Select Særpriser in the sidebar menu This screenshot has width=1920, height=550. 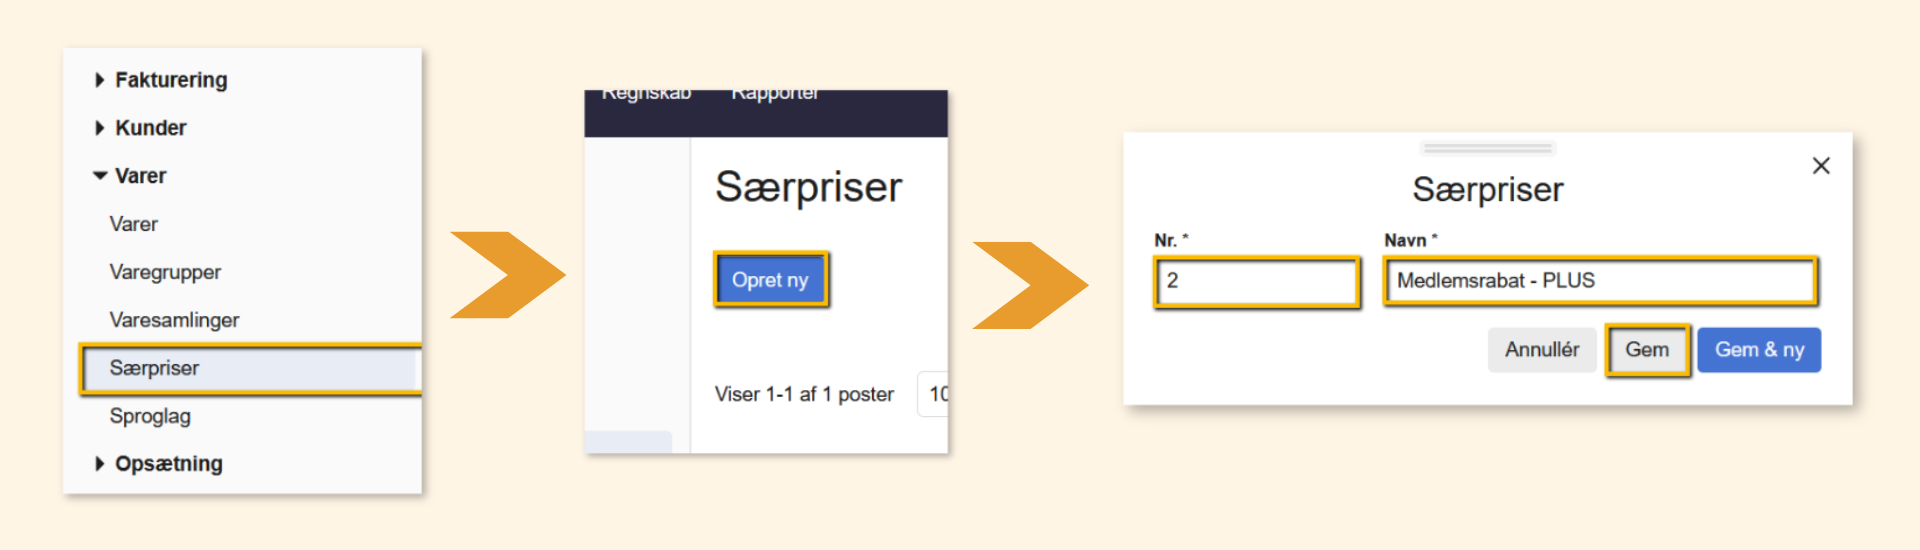coord(155,368)
